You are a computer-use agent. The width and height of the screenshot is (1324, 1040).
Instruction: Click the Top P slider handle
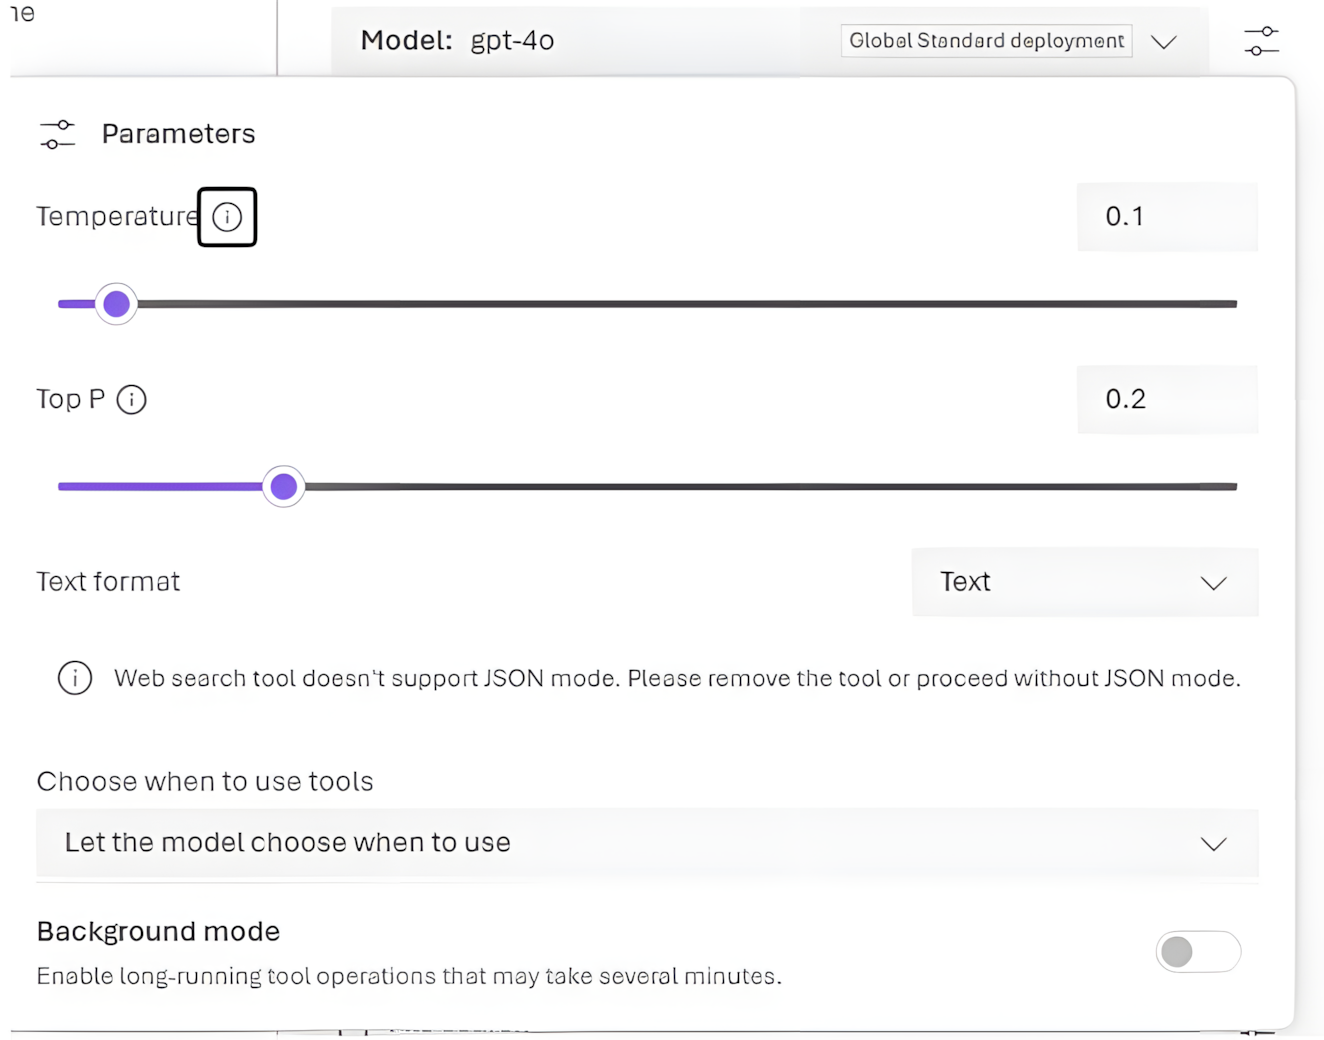tap(284, 487)
